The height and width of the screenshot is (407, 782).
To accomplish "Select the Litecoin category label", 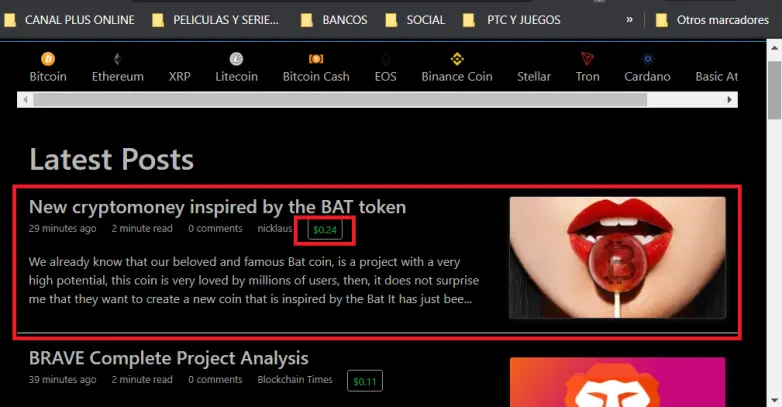I will (x=236, y=76).
